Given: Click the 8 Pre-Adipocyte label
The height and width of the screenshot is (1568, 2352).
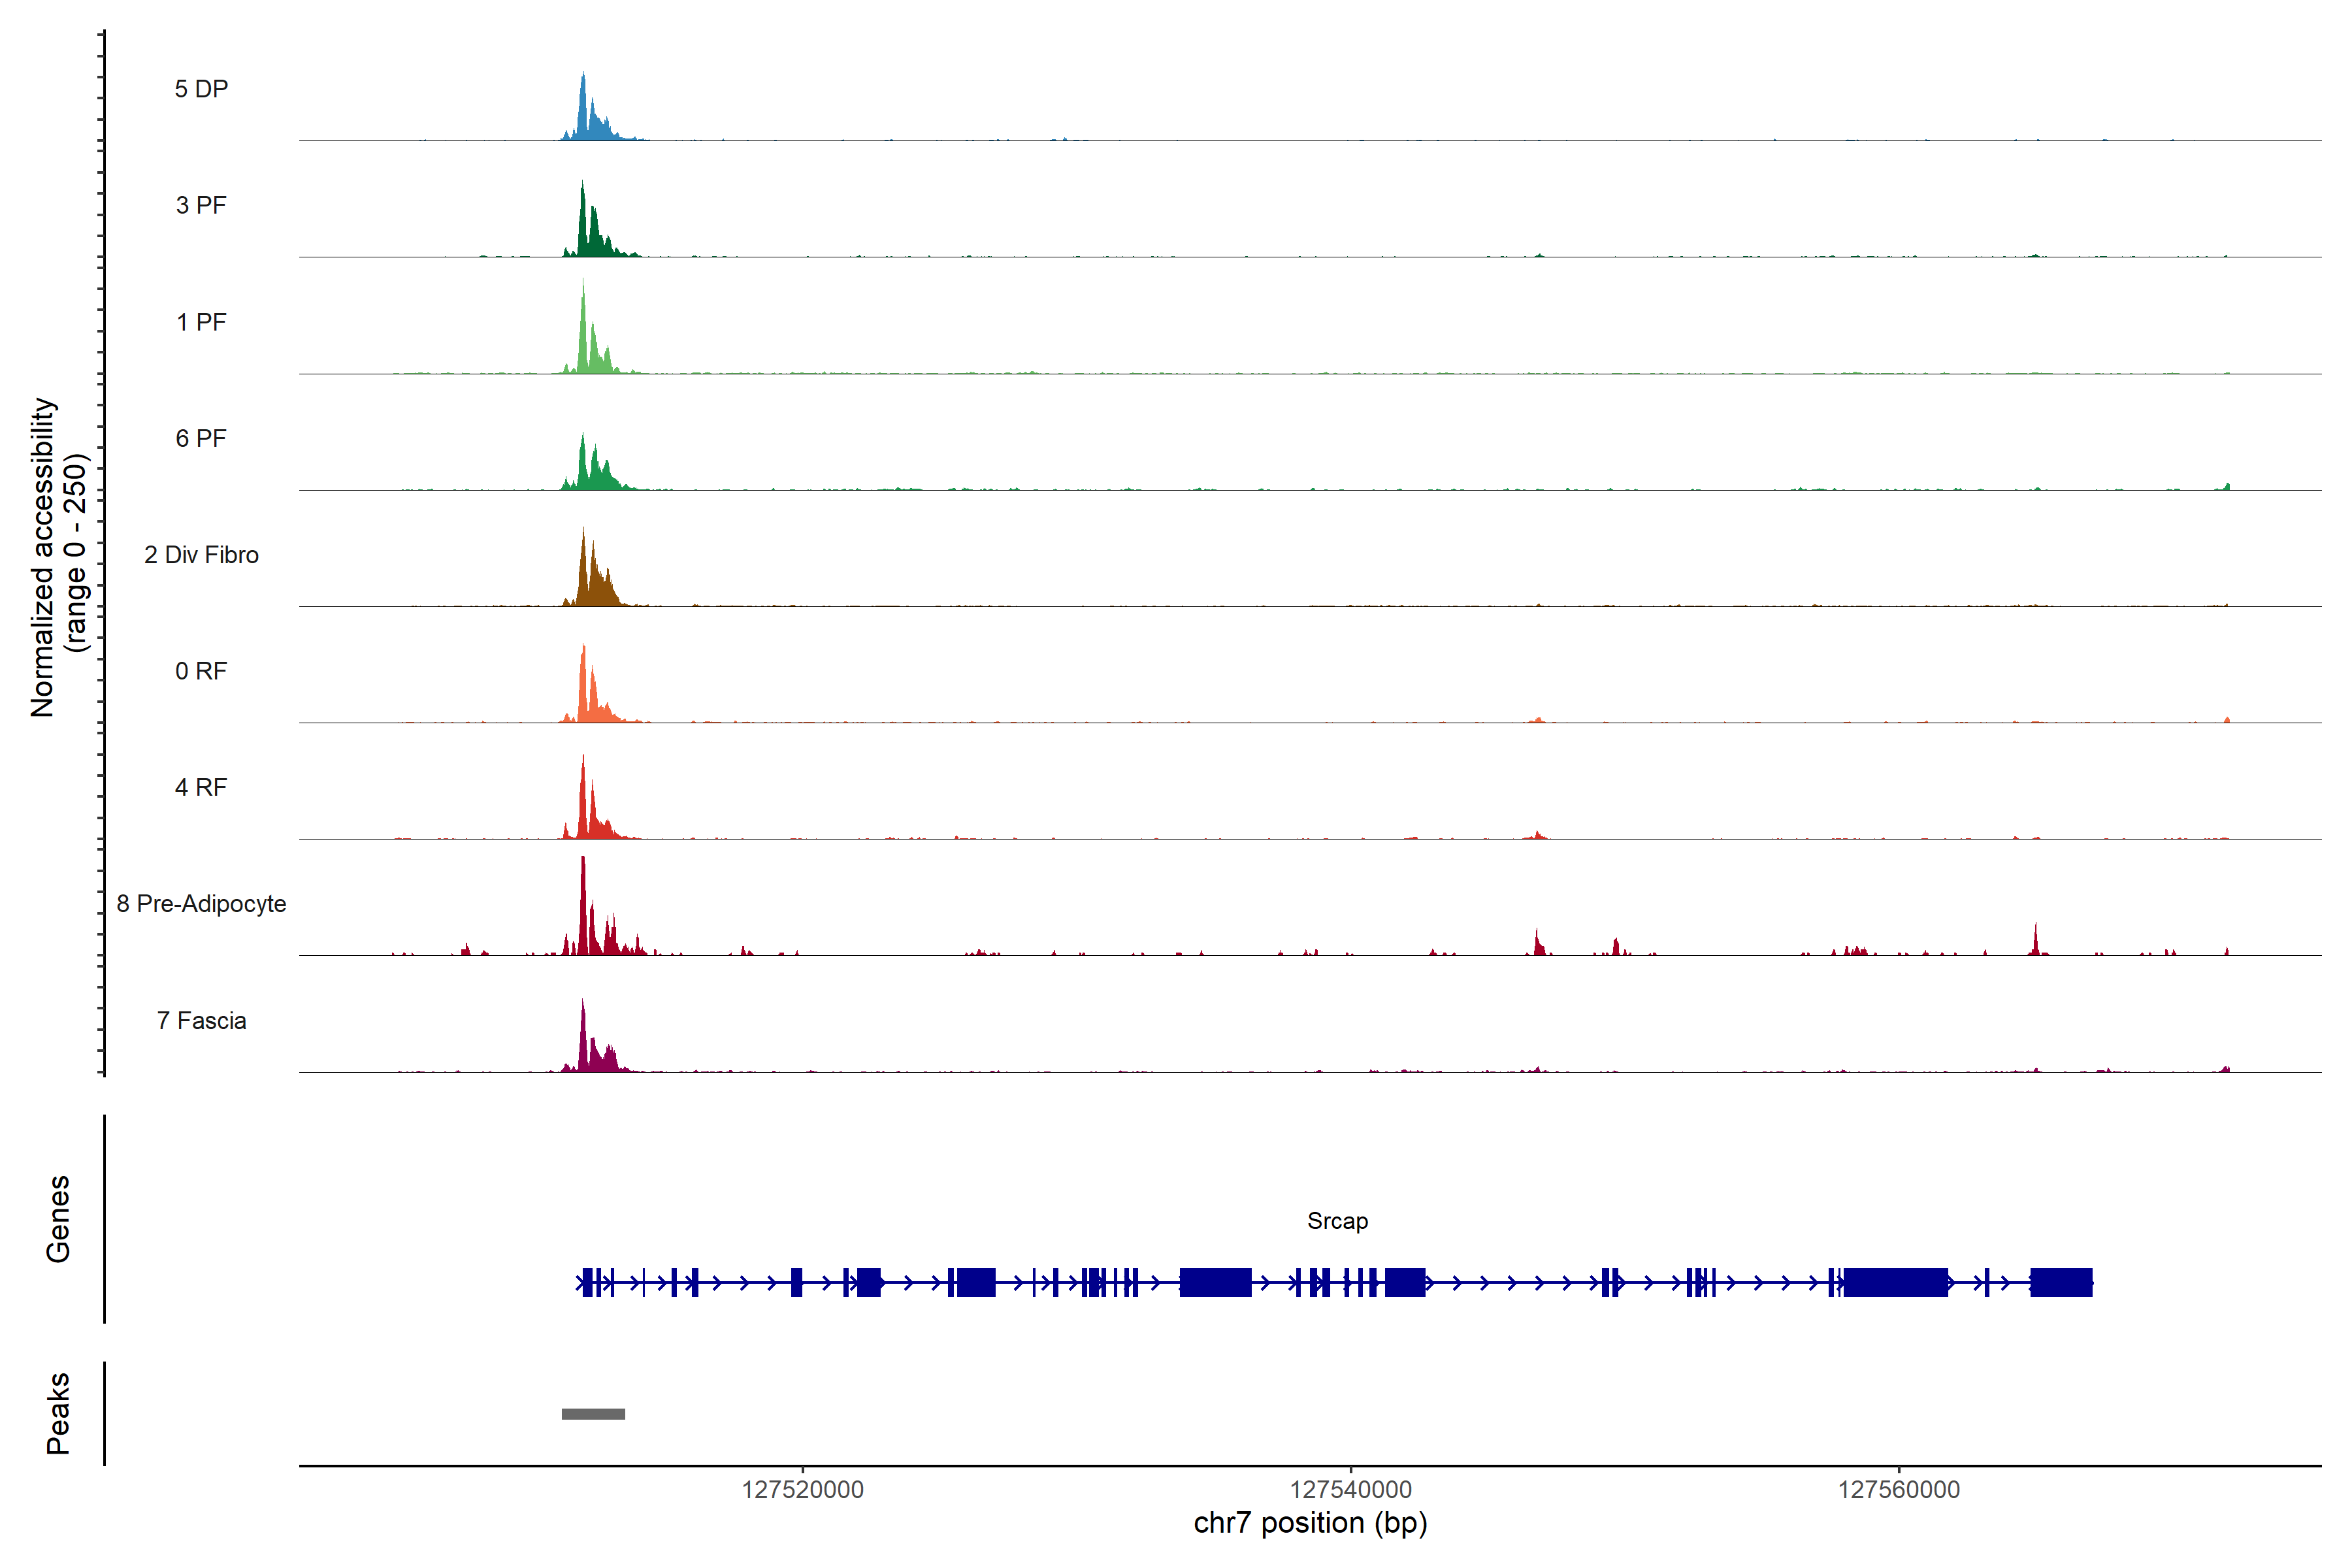Looking at the screenshot, I should (201, 904).
